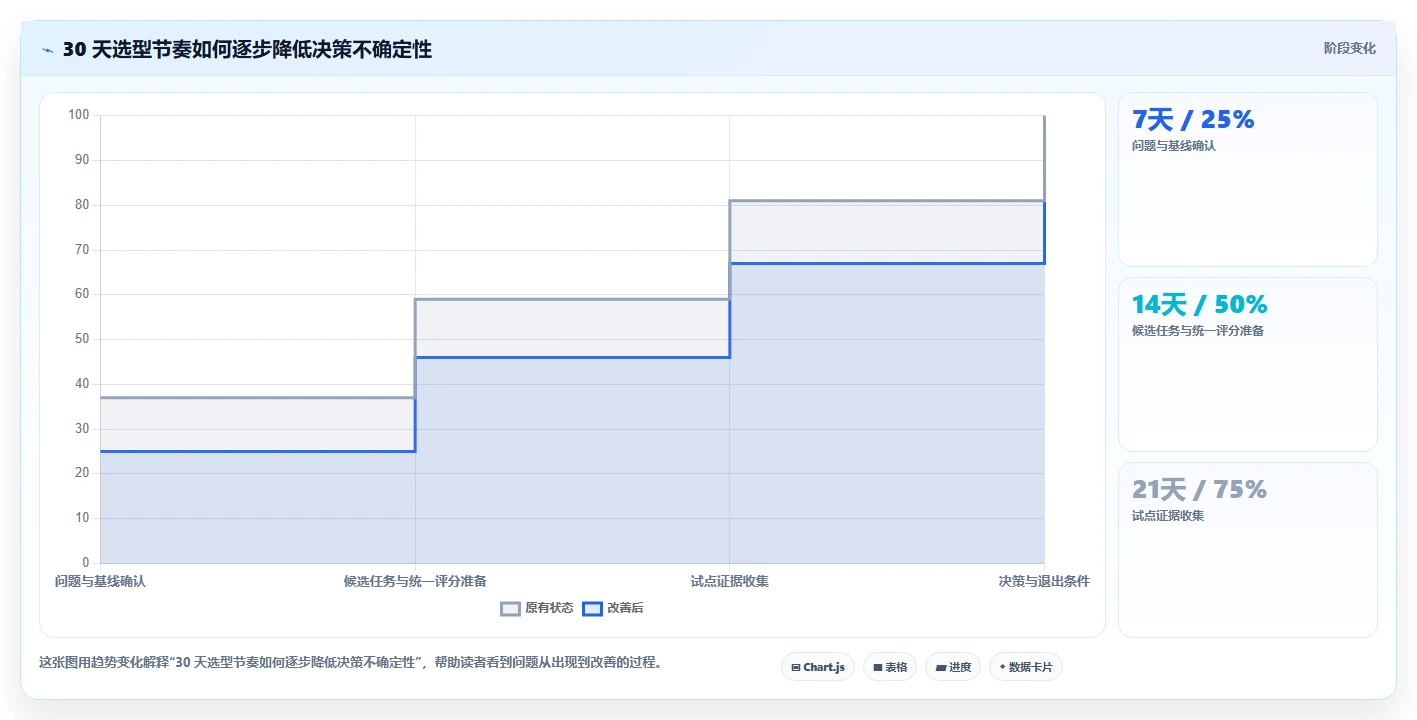Select the 14天 / 50% data card

point(1247,364)
